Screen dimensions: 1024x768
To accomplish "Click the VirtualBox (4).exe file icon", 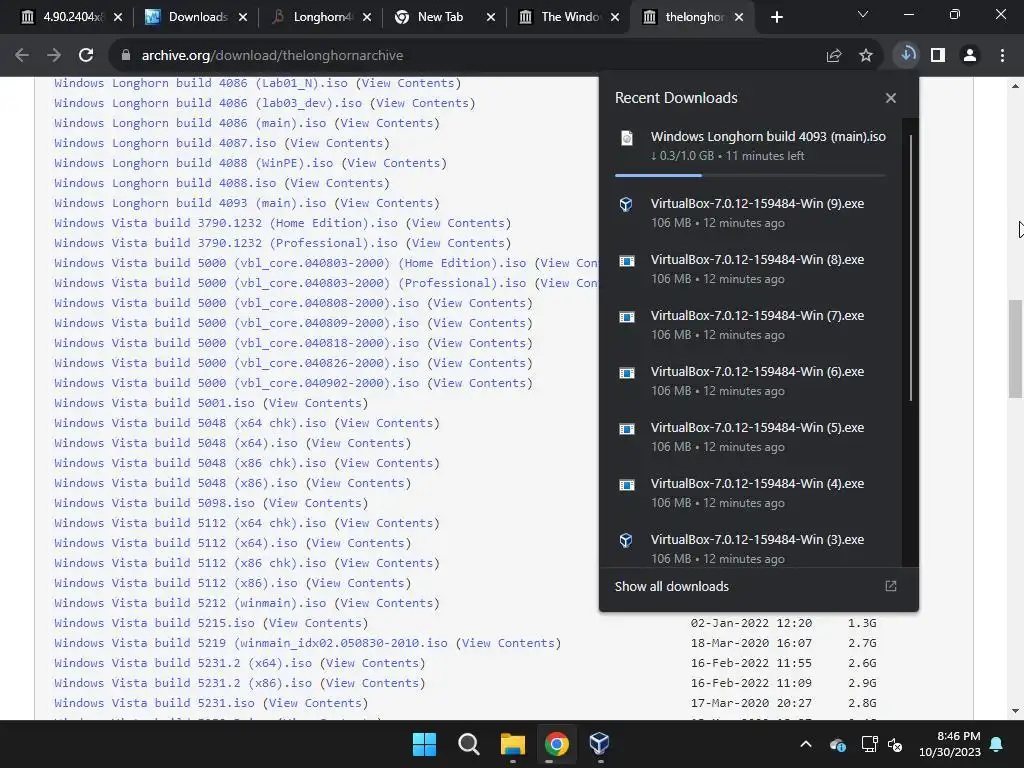I will (x=626, y=485).
